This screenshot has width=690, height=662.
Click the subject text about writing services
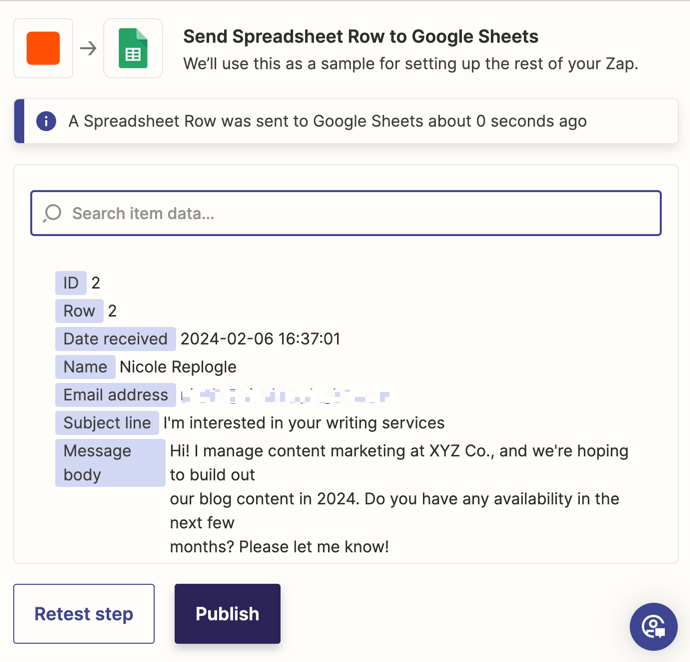click(x=304, y=423)
